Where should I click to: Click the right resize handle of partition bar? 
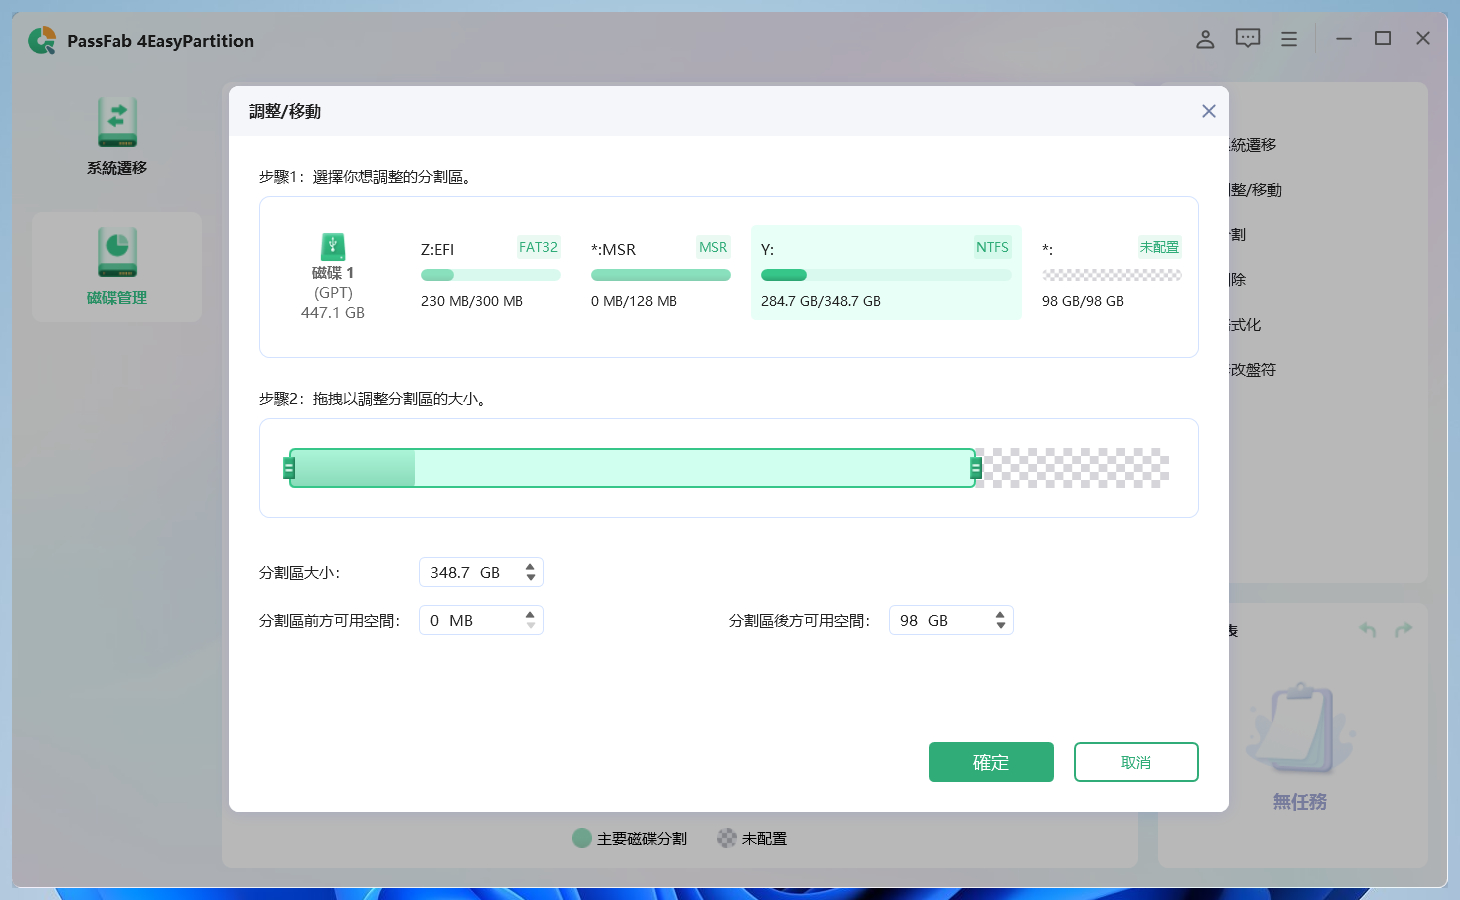click(976, 468)
